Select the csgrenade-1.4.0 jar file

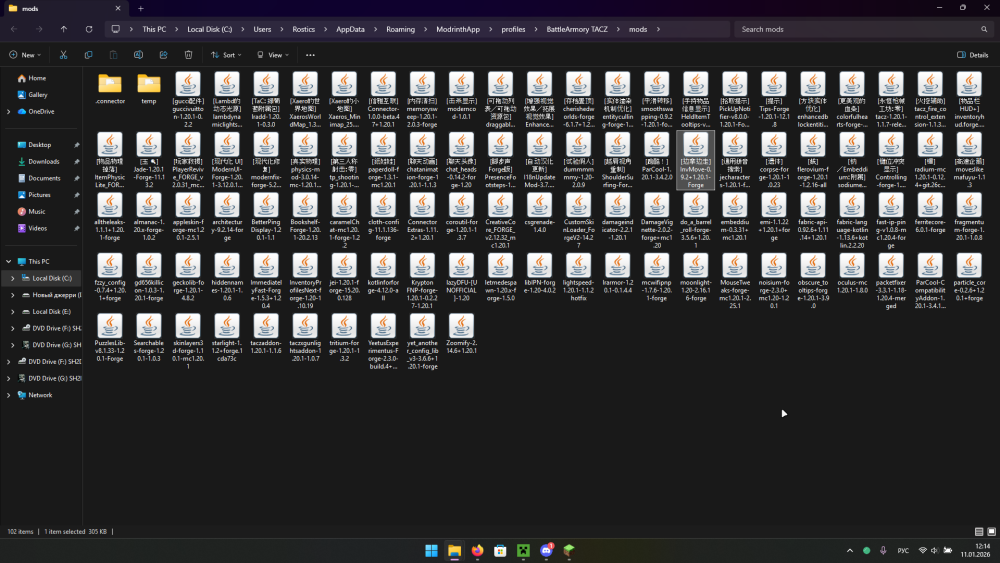(x=539, y=214)
